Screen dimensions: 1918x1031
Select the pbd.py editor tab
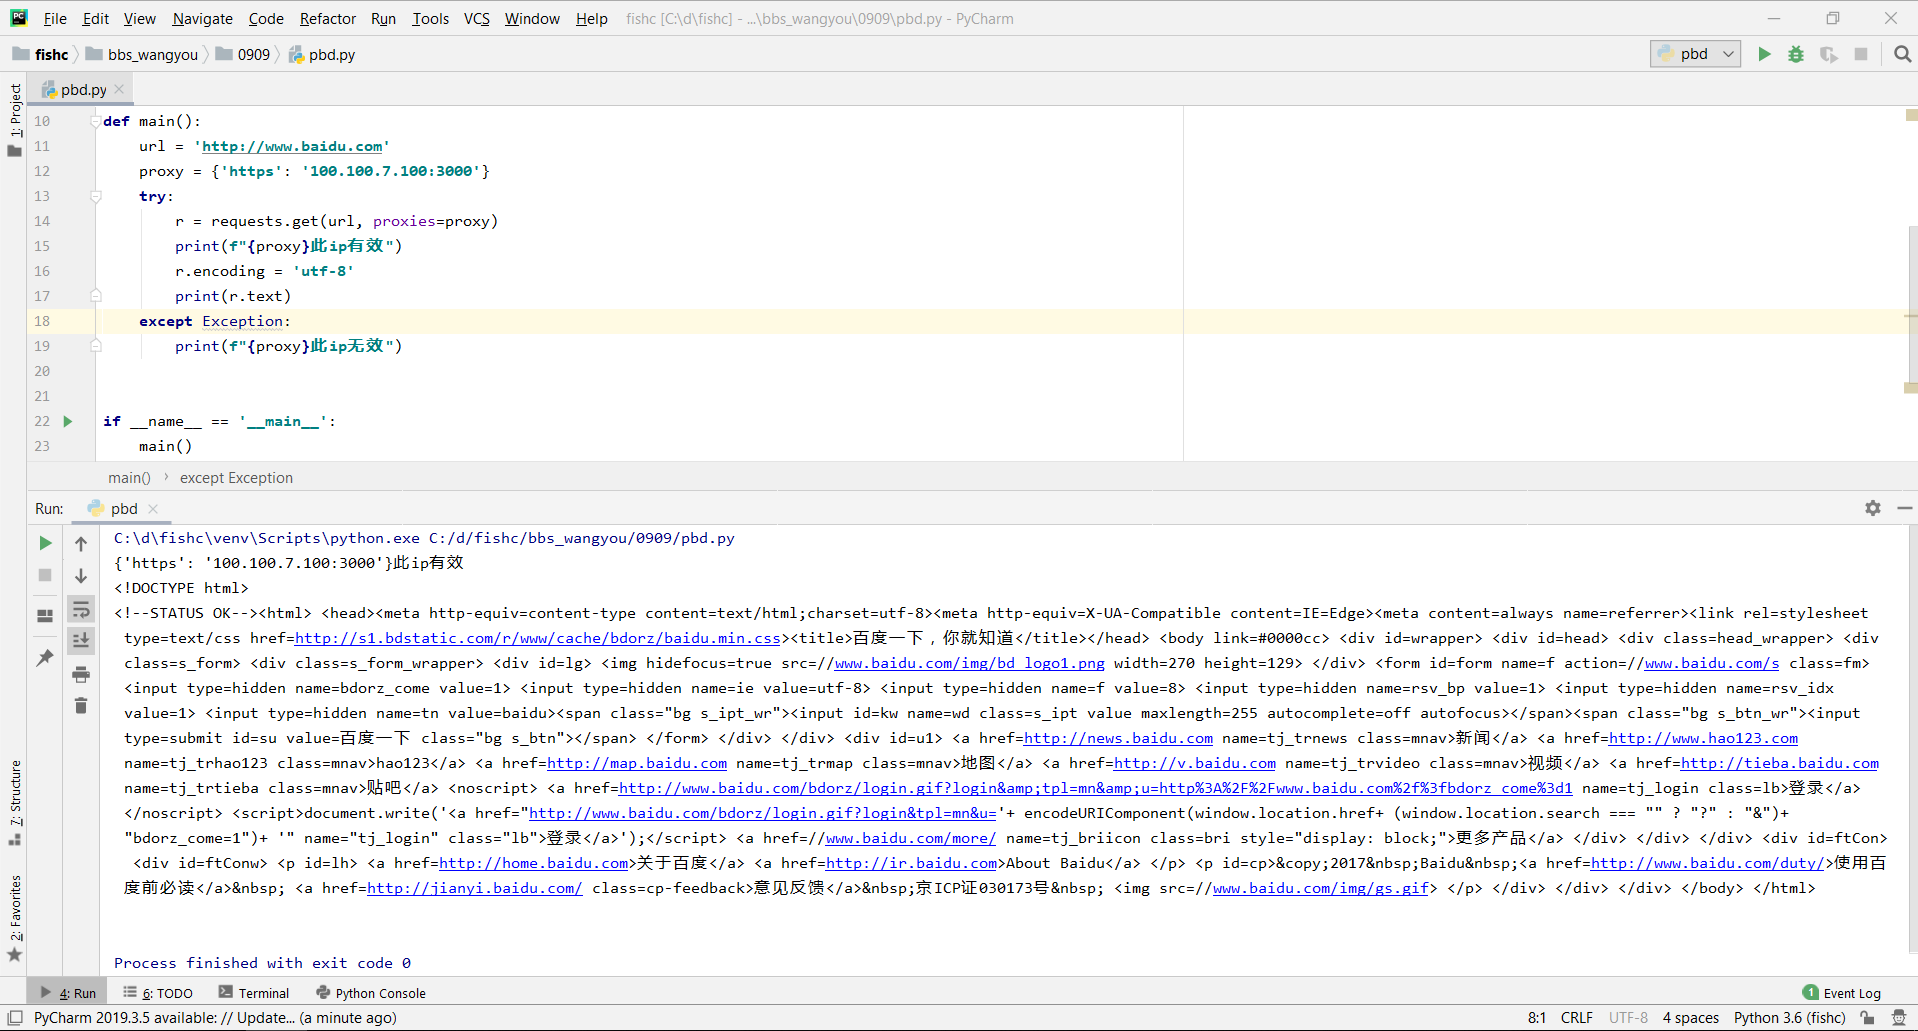click(x=83, y=89)
